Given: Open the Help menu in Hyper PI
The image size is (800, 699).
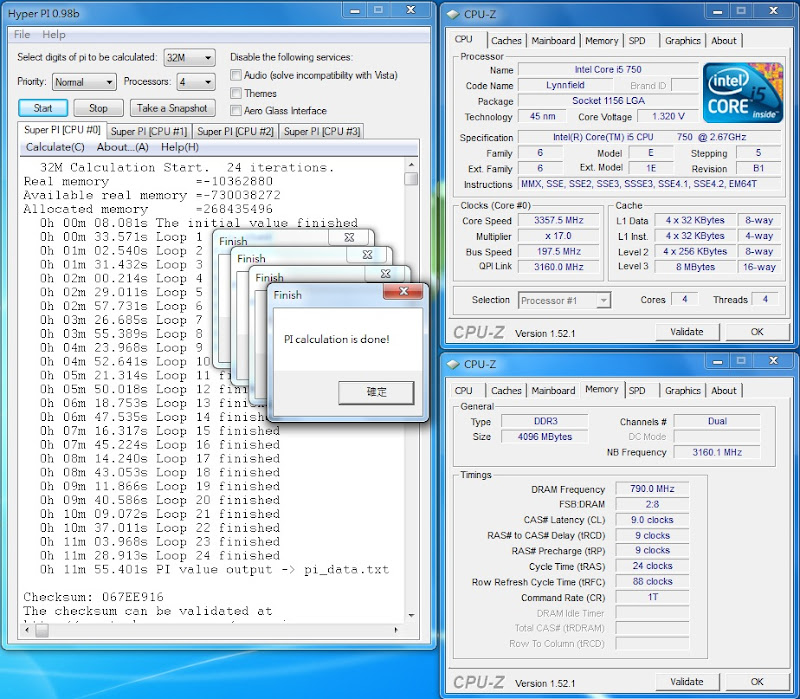Looking at the screenshot, I should (x=54, y=34).
